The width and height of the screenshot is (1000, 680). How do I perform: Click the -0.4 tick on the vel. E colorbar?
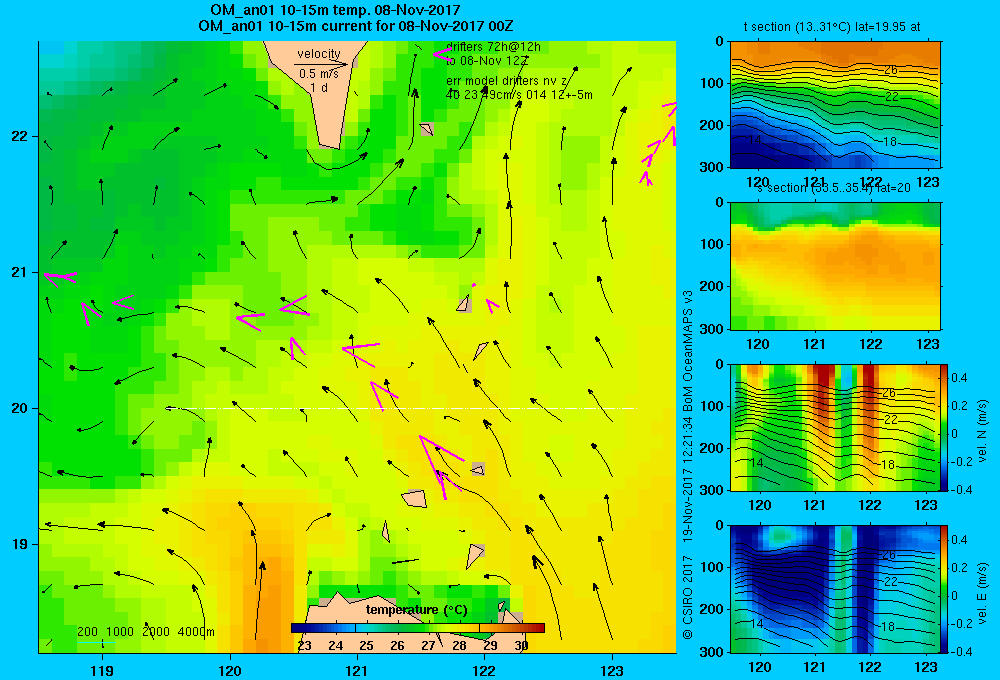point(961,651)
